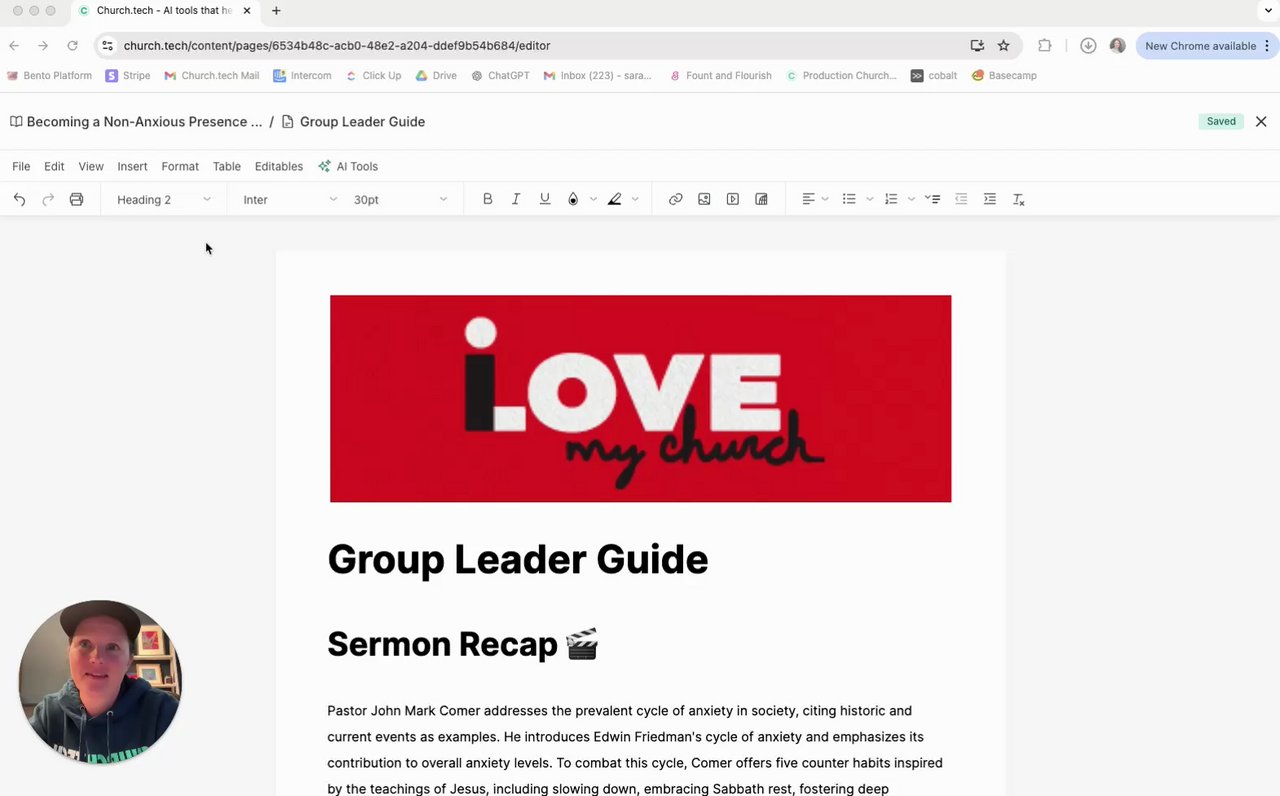Bookmark this page with star icon
The image size is (1280, 796).
(1003, 45)
